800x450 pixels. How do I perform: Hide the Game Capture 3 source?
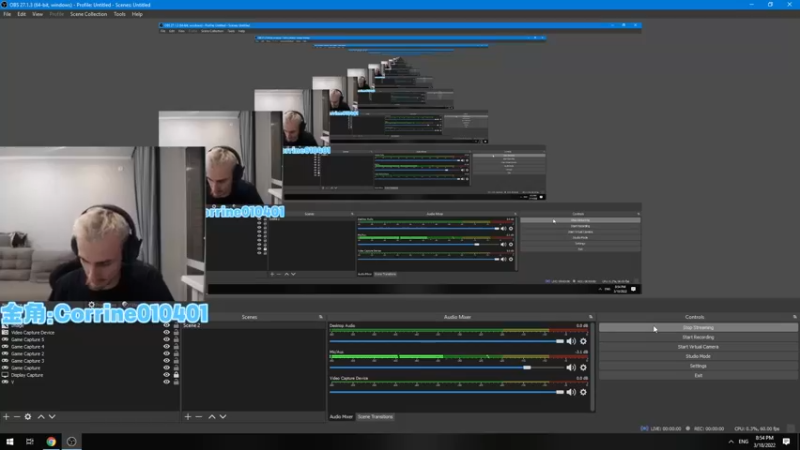coord(166,361)
